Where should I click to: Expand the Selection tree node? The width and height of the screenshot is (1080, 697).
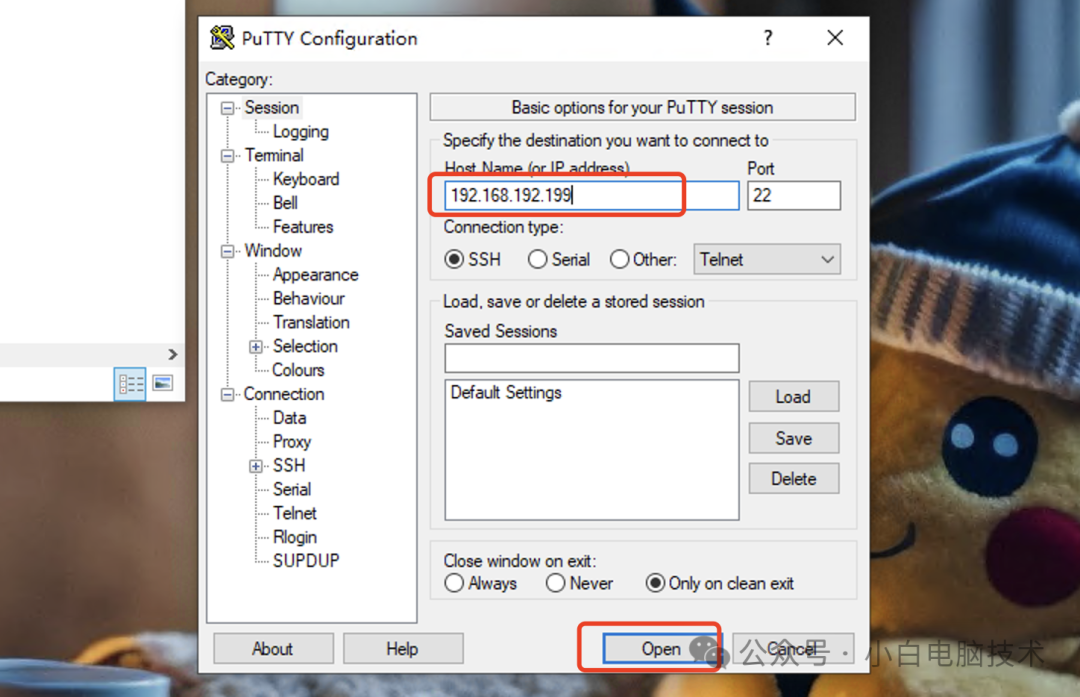tap(256, 346)
